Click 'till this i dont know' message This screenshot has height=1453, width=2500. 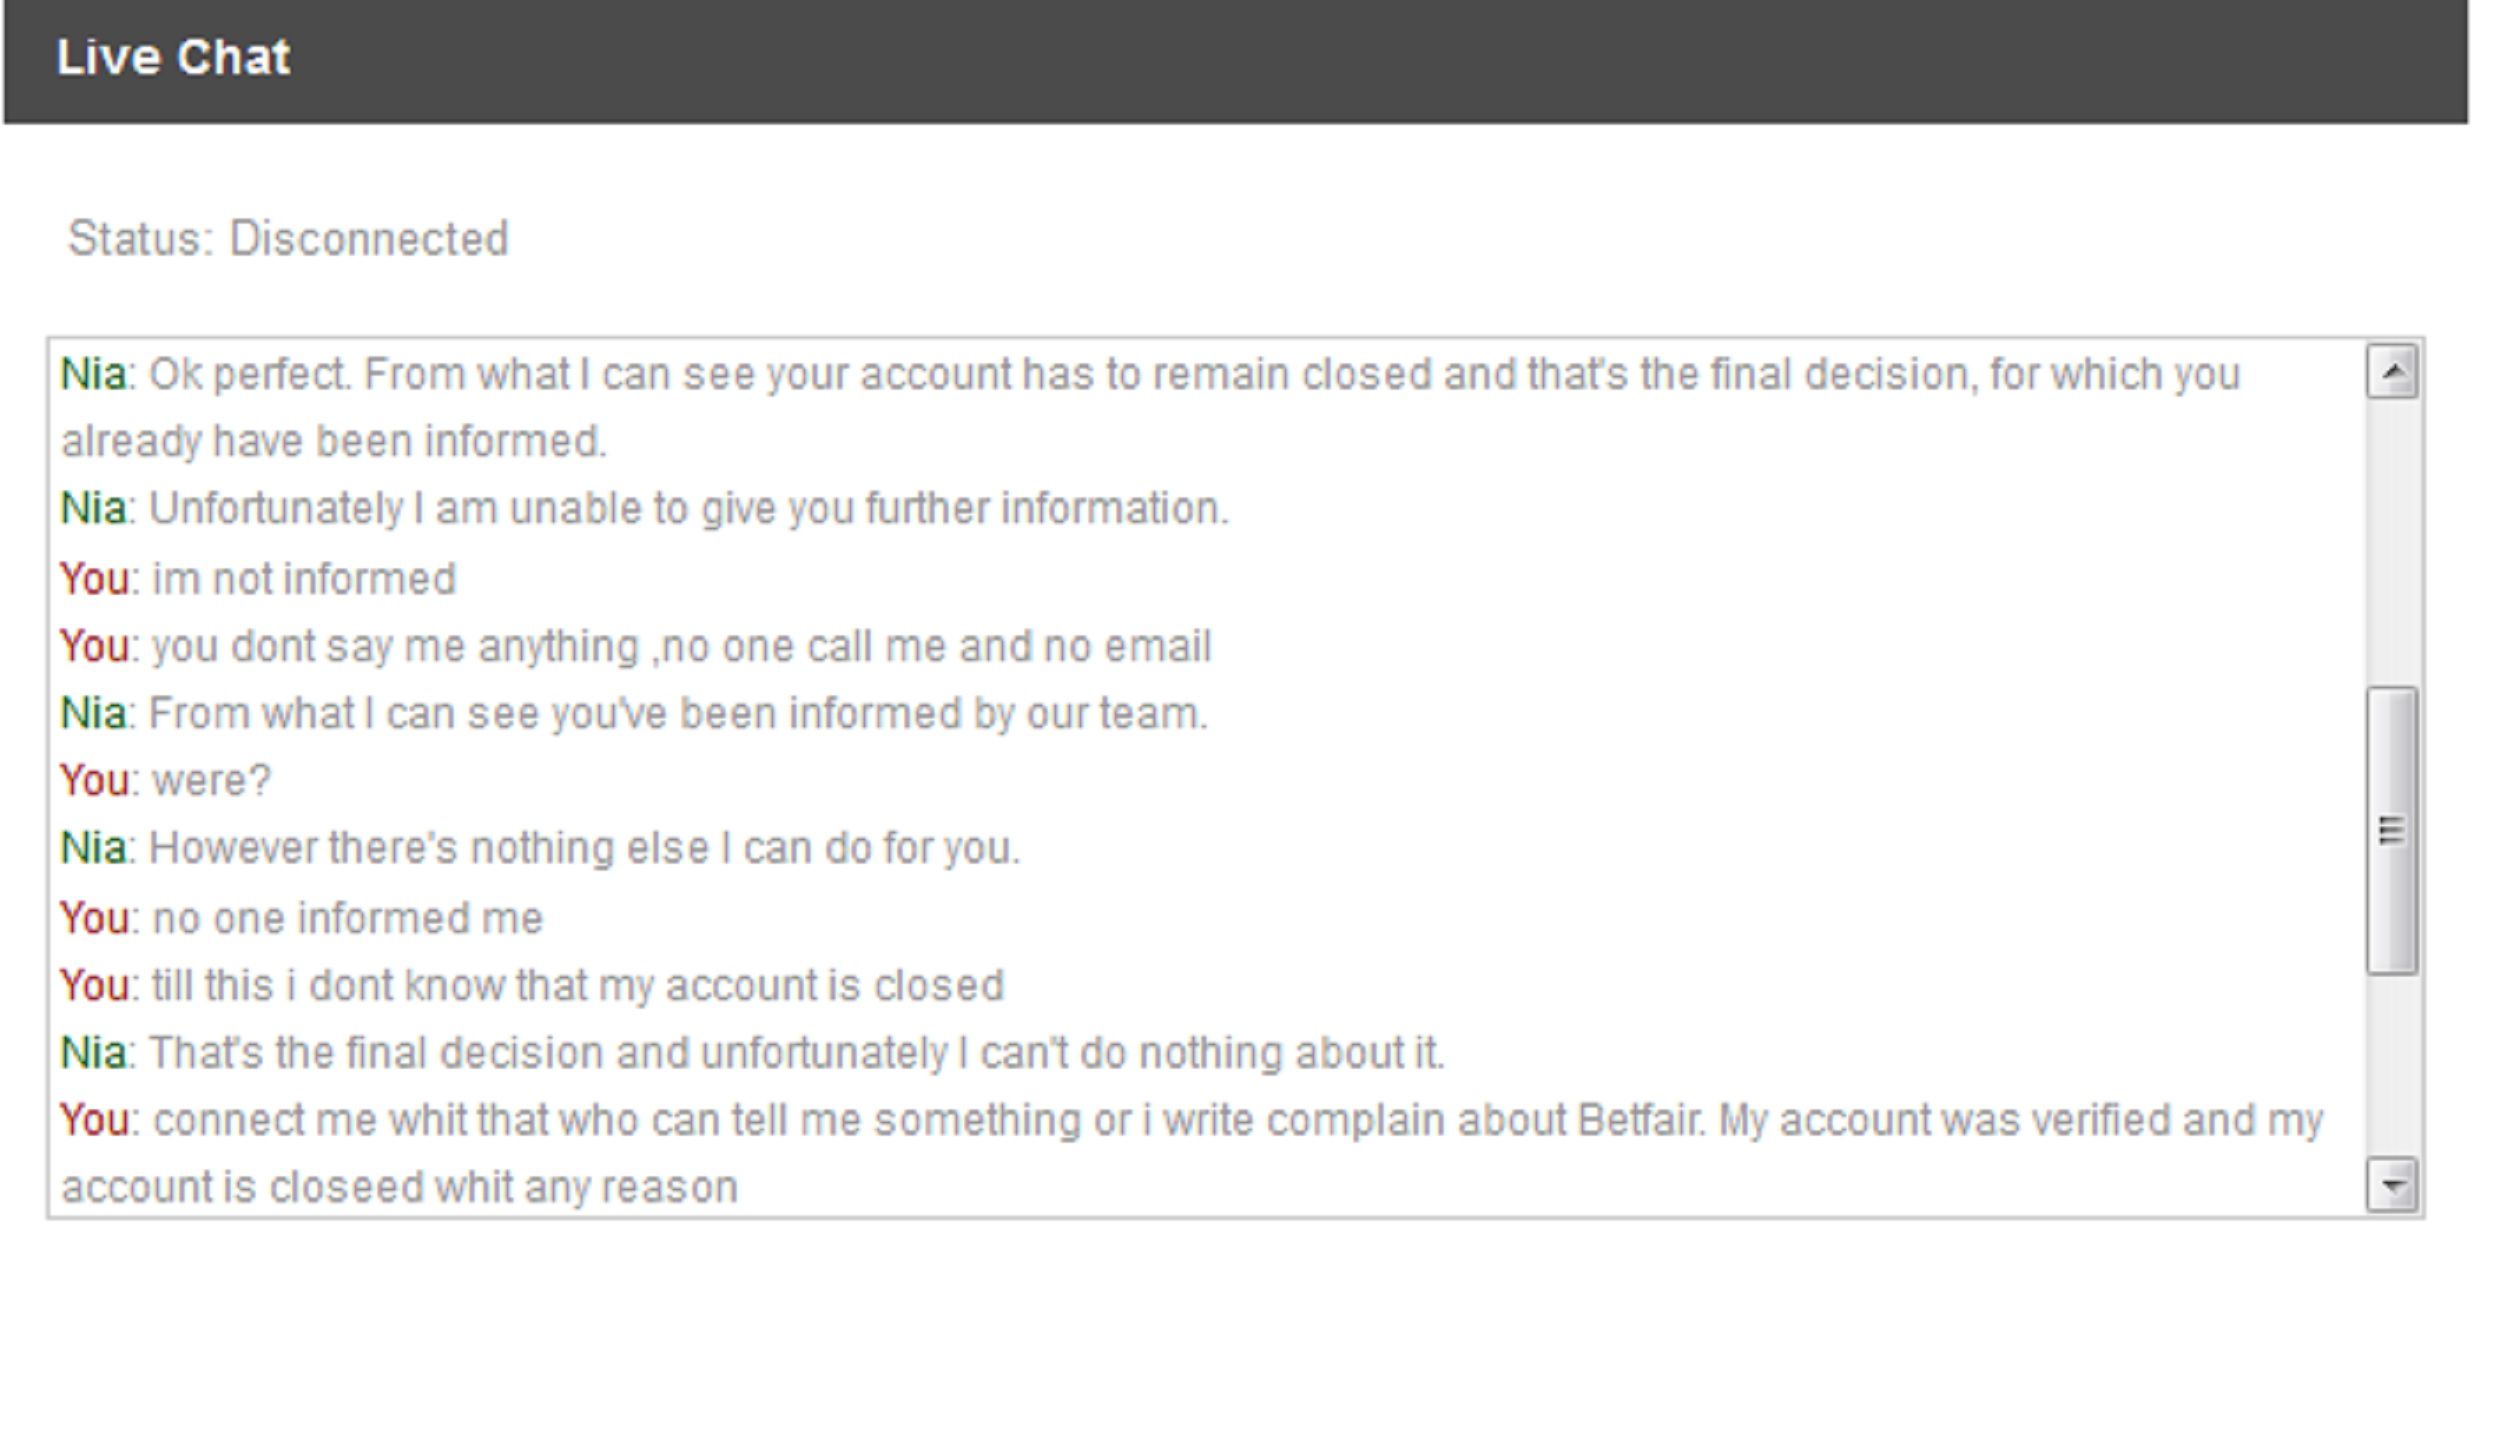click(x=532, y=986)
